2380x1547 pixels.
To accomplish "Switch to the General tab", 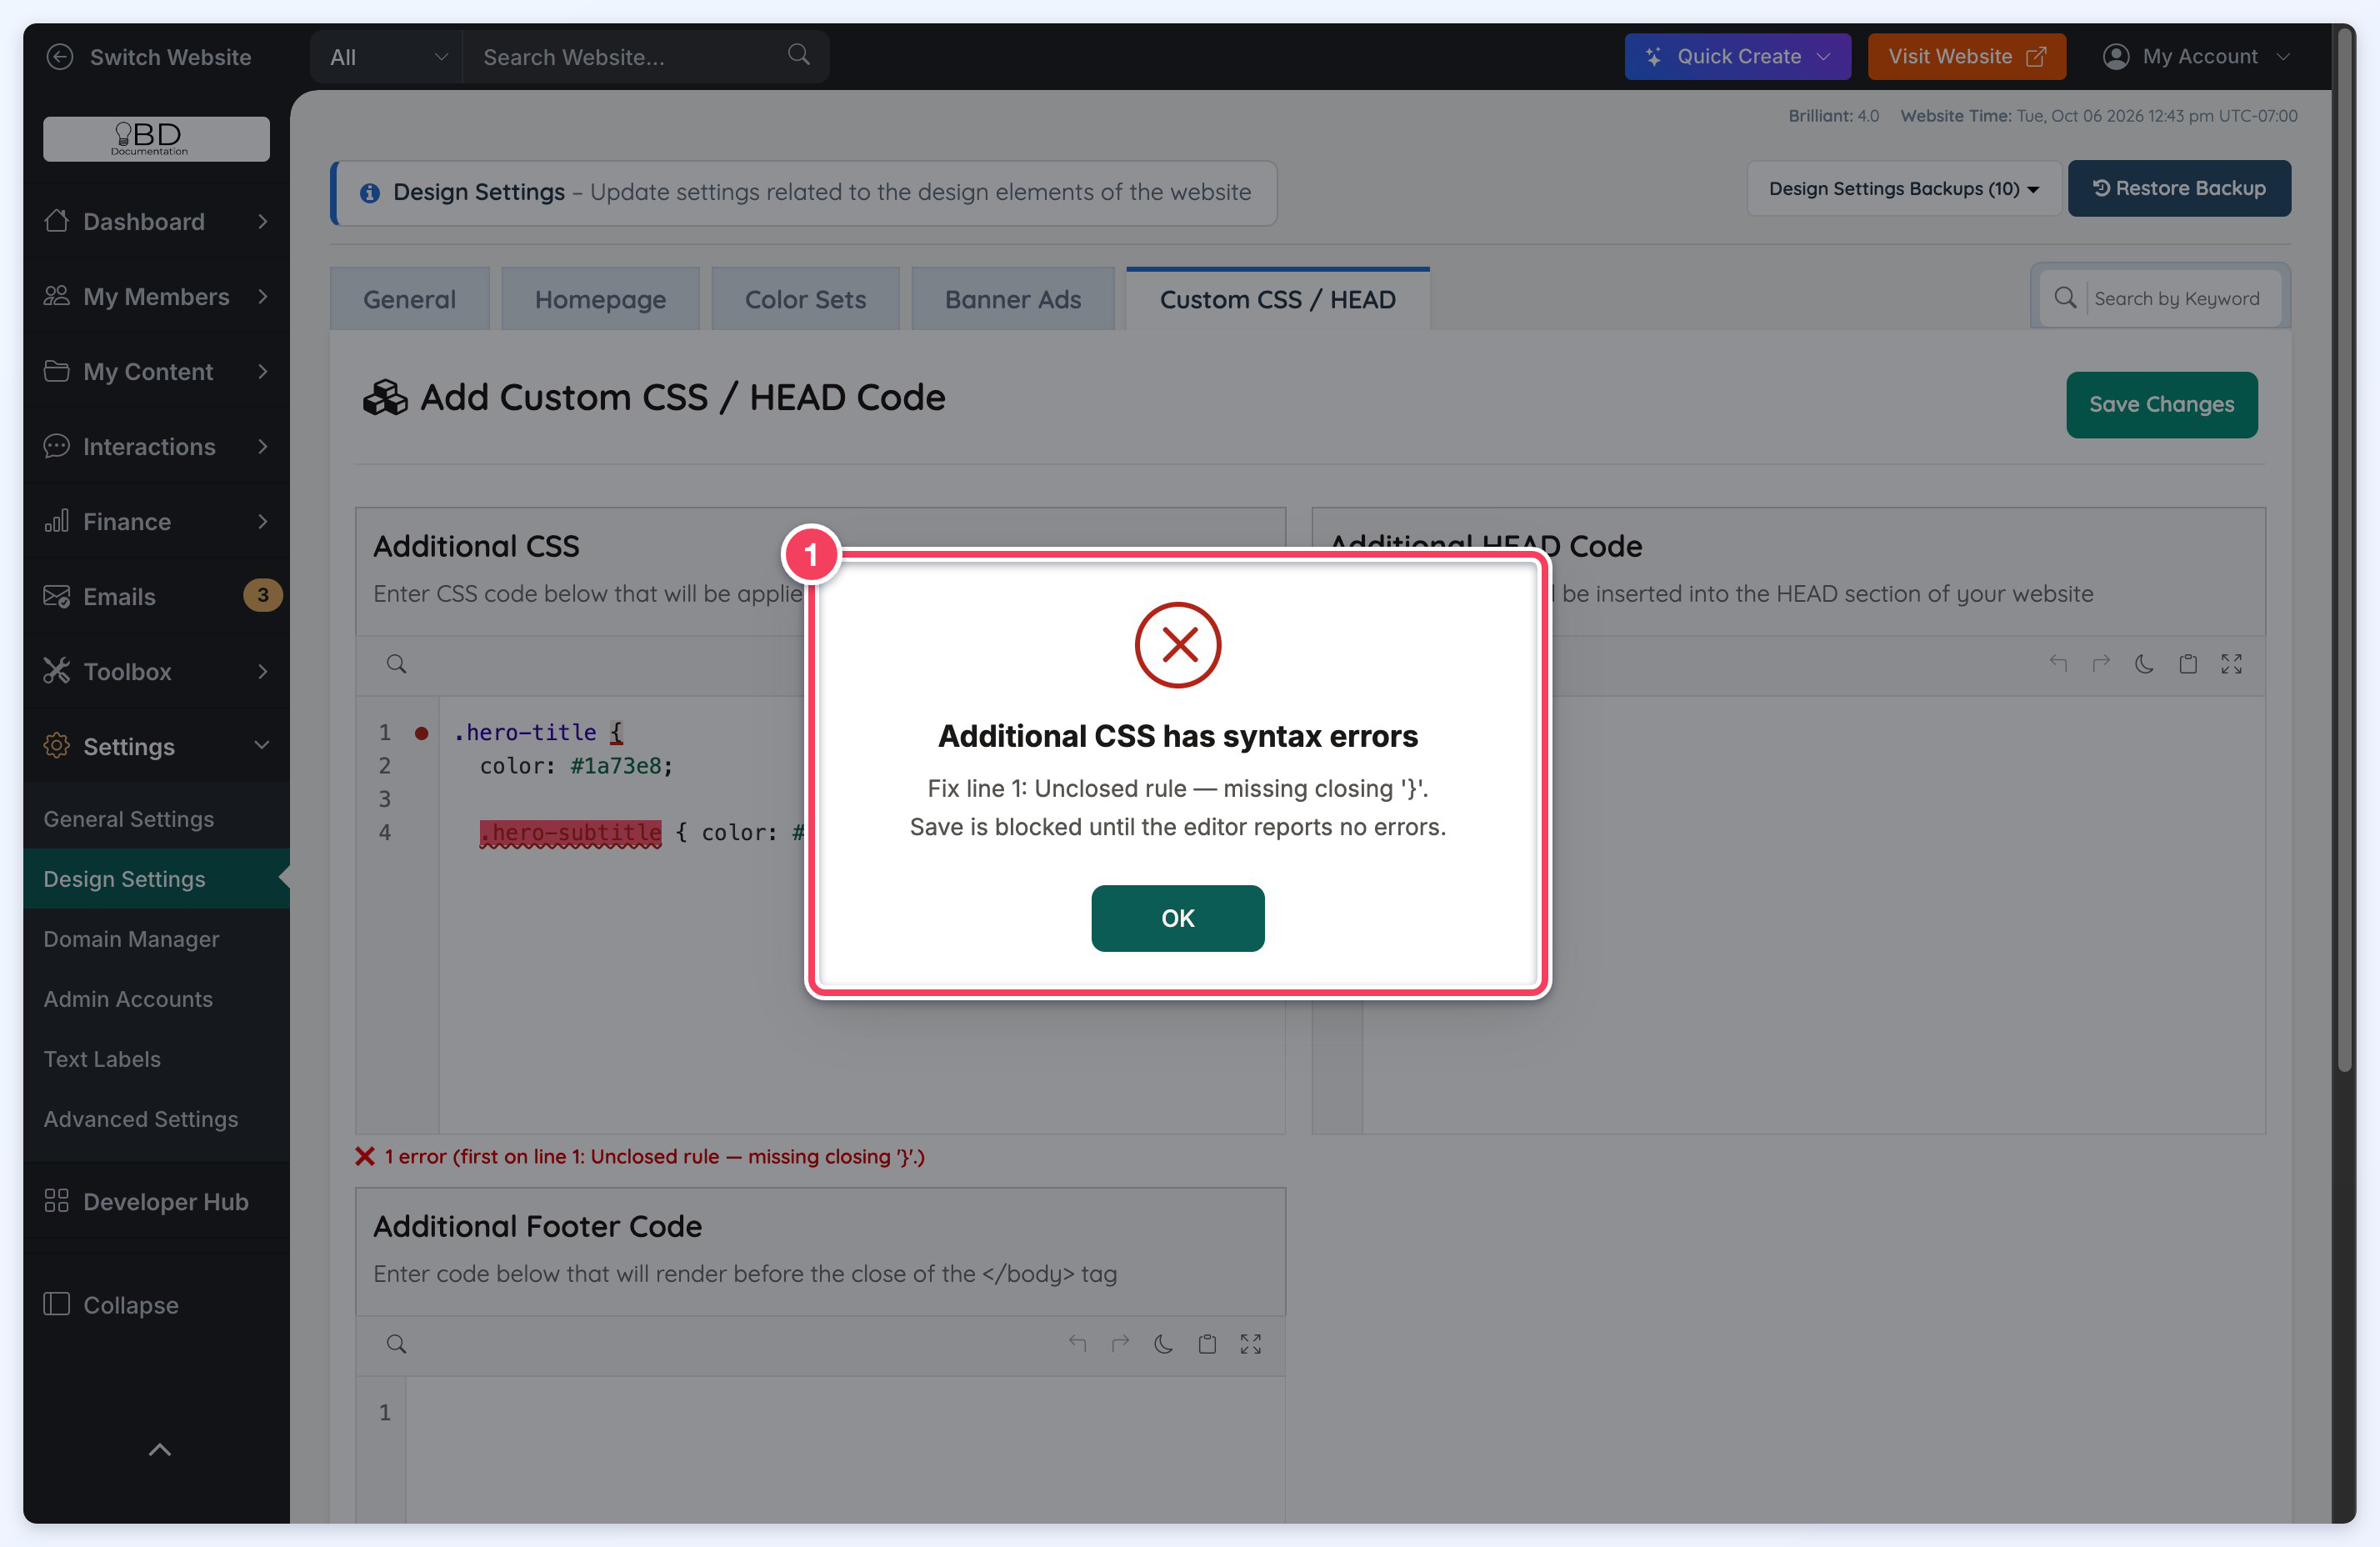I will point(409,299).
